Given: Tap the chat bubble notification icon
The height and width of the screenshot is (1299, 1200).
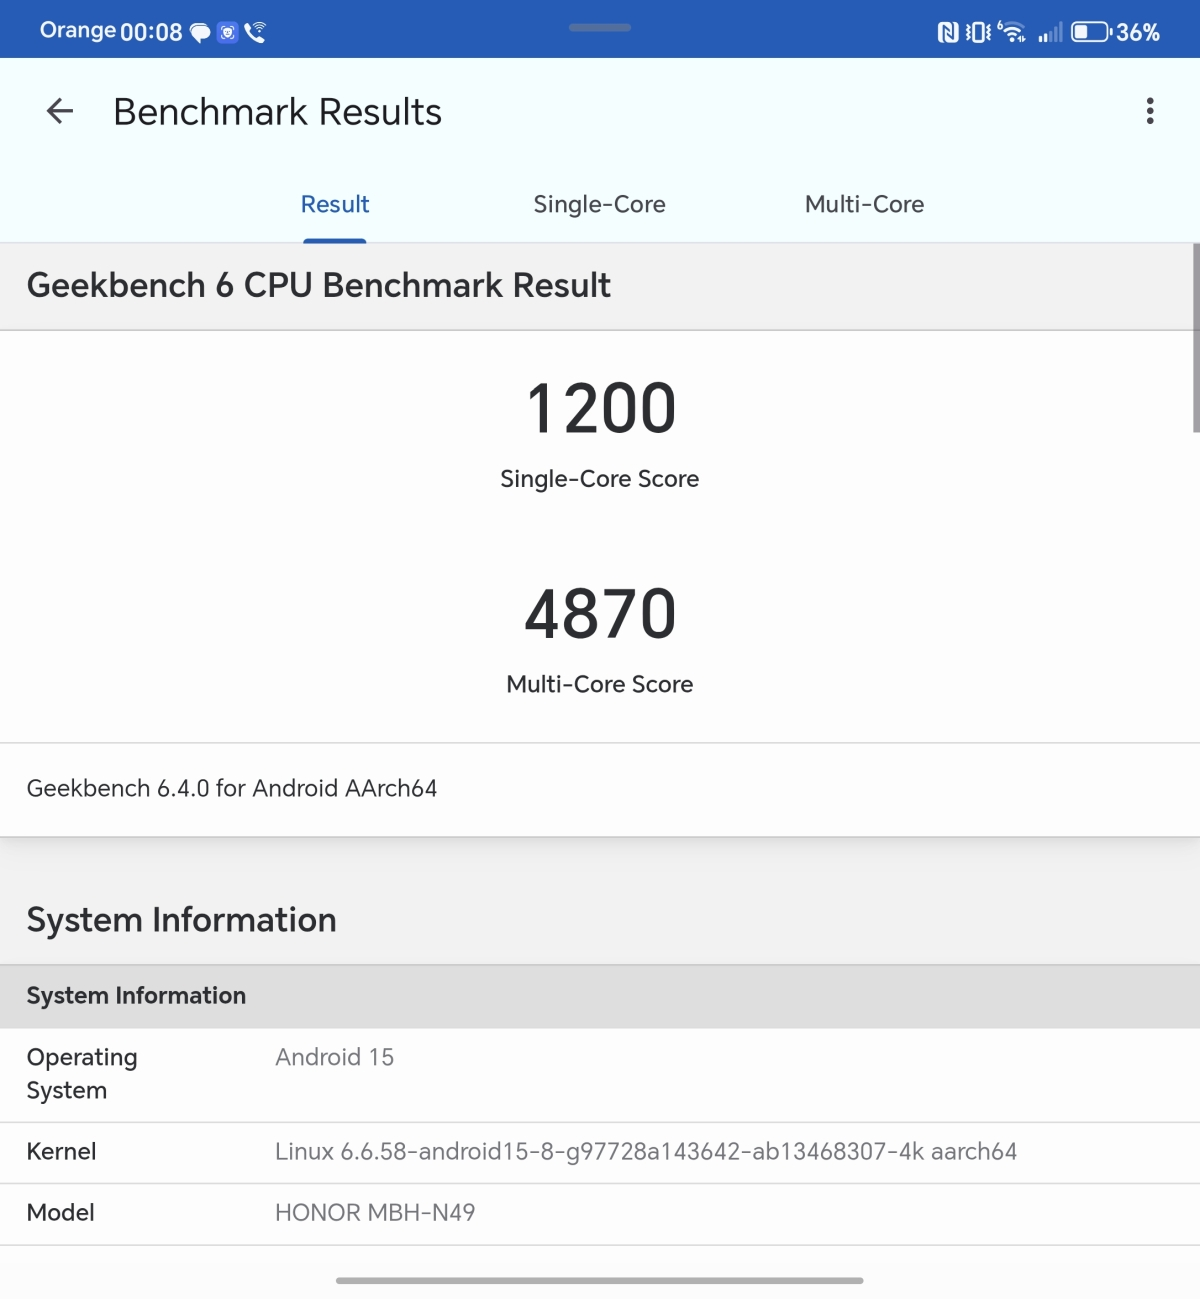Looking at the screenshot, I should click(200, 33).
